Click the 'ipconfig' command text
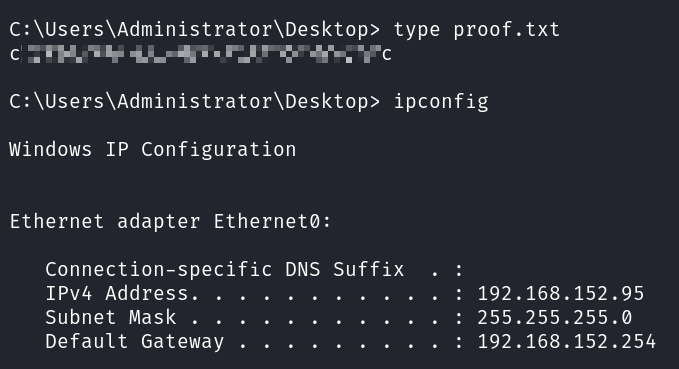 tap(441, 102)
